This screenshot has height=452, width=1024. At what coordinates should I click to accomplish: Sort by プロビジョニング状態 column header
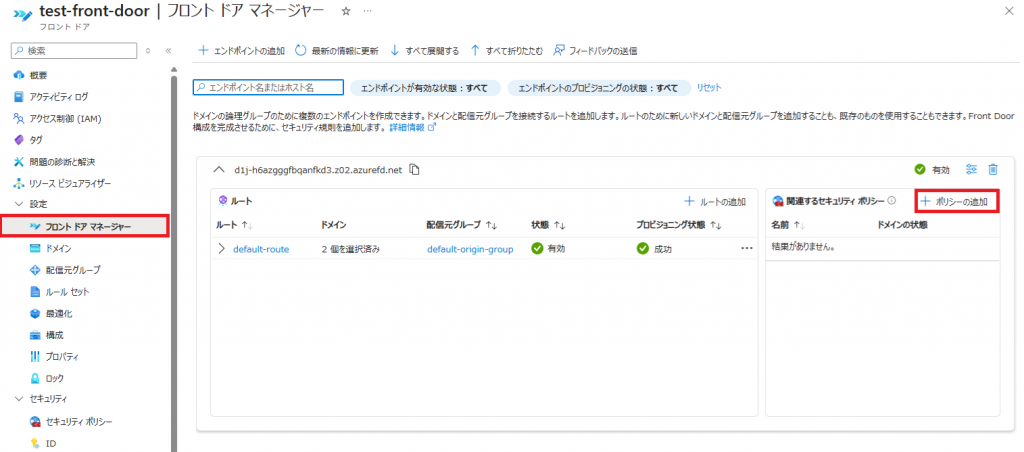[679, 225]
